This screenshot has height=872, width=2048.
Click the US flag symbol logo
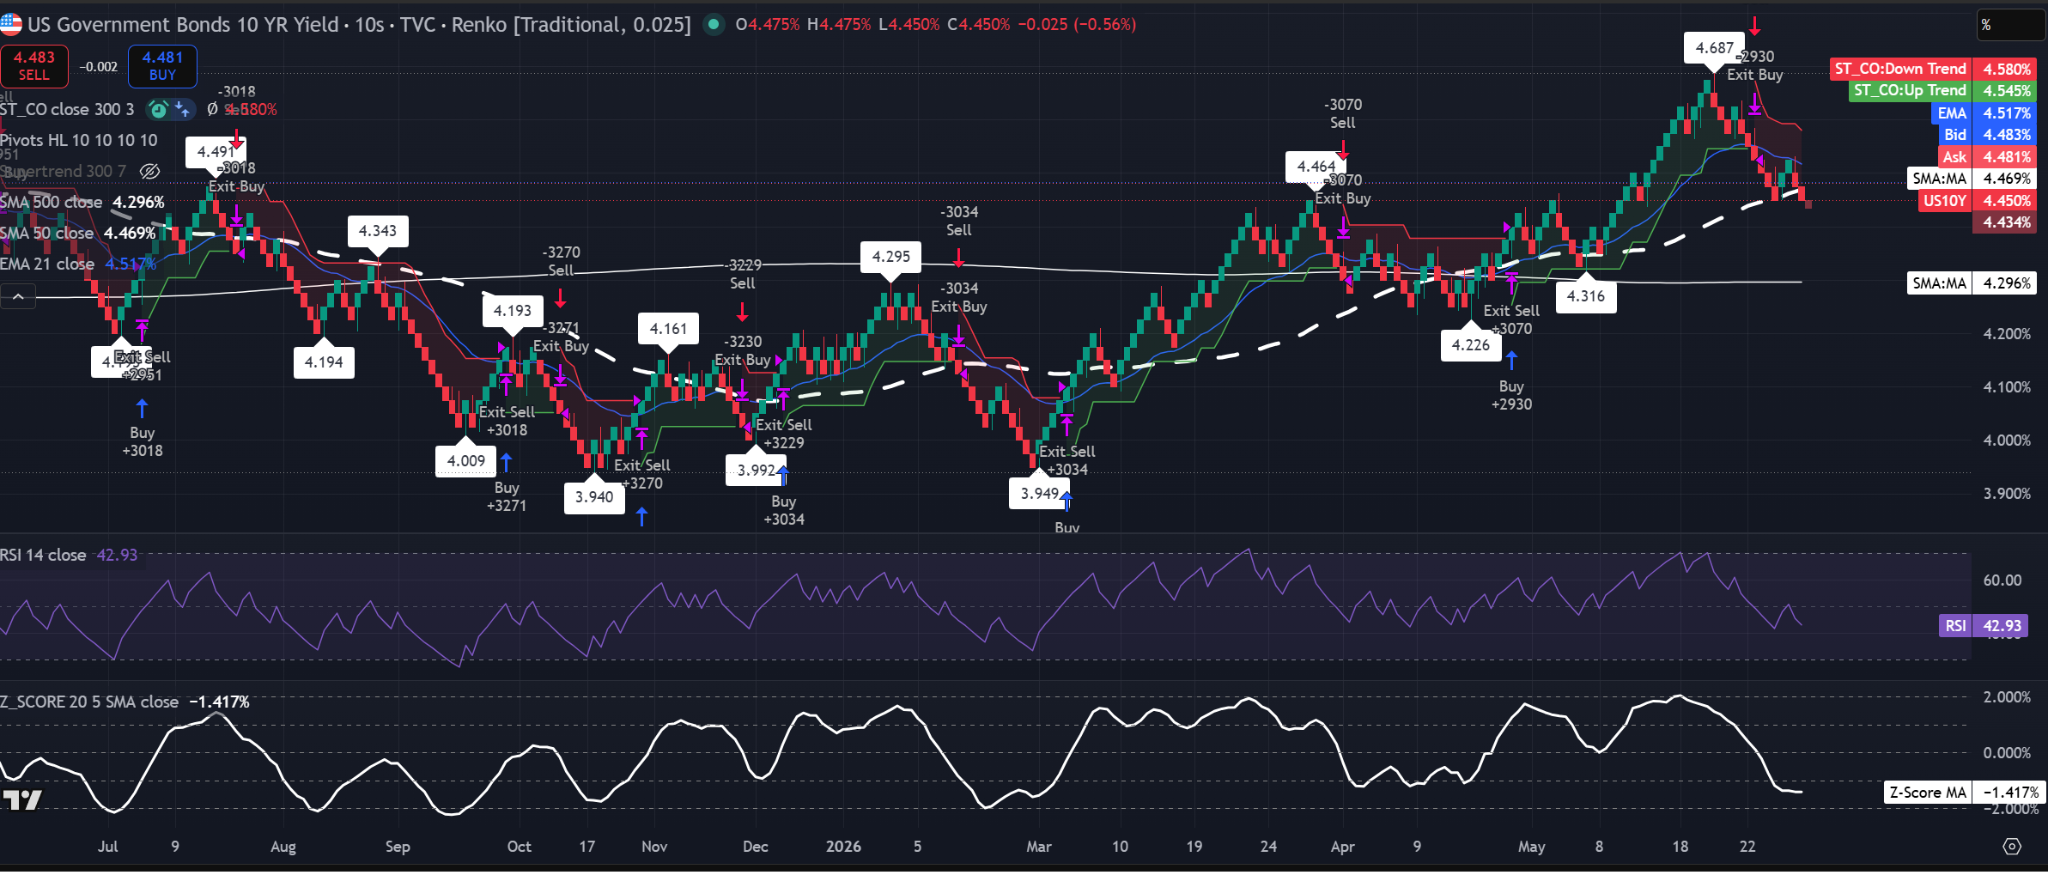click(x=10, y=24)
